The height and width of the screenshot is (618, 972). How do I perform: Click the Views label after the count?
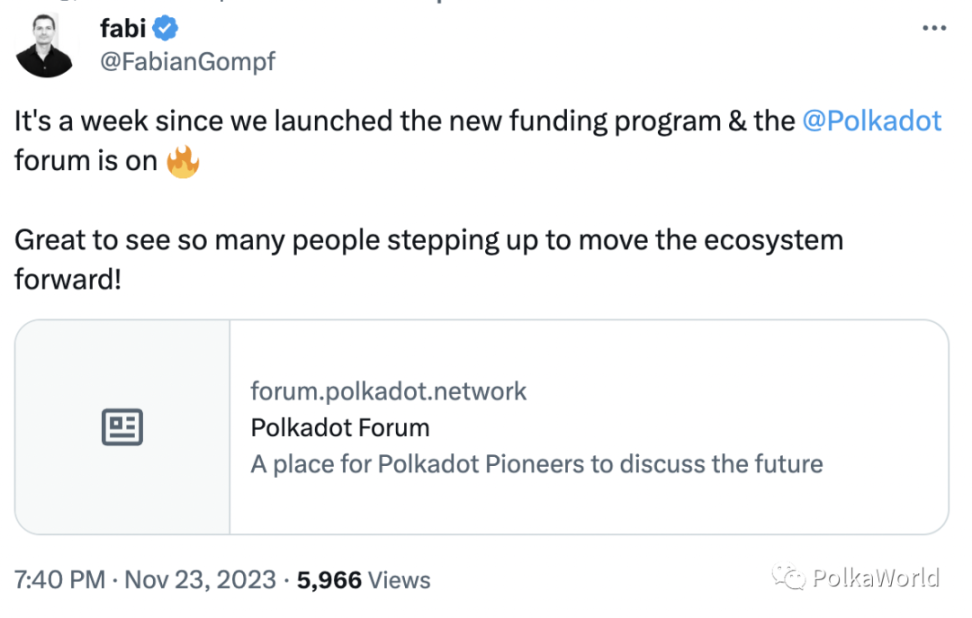pos(400,580)
